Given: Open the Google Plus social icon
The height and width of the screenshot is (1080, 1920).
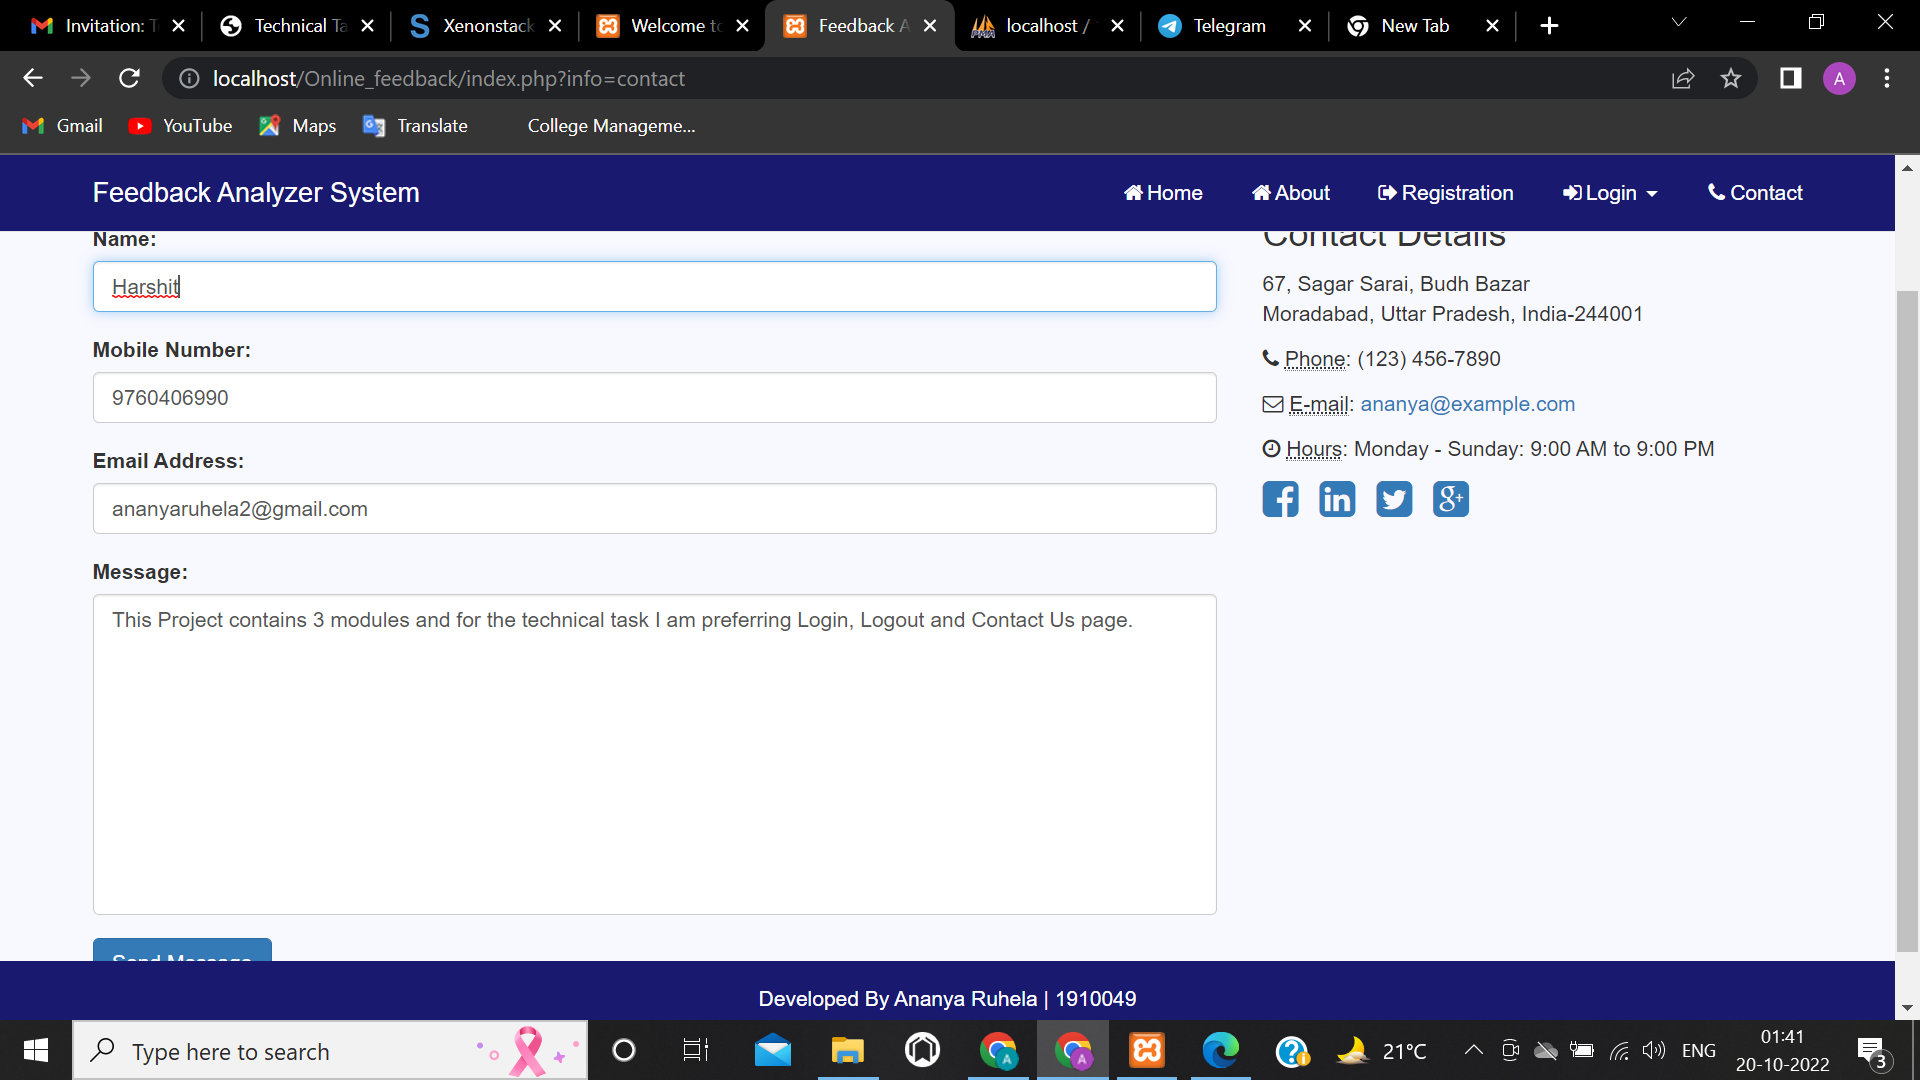Looking at the screenshot, I should coord(1451,499).
